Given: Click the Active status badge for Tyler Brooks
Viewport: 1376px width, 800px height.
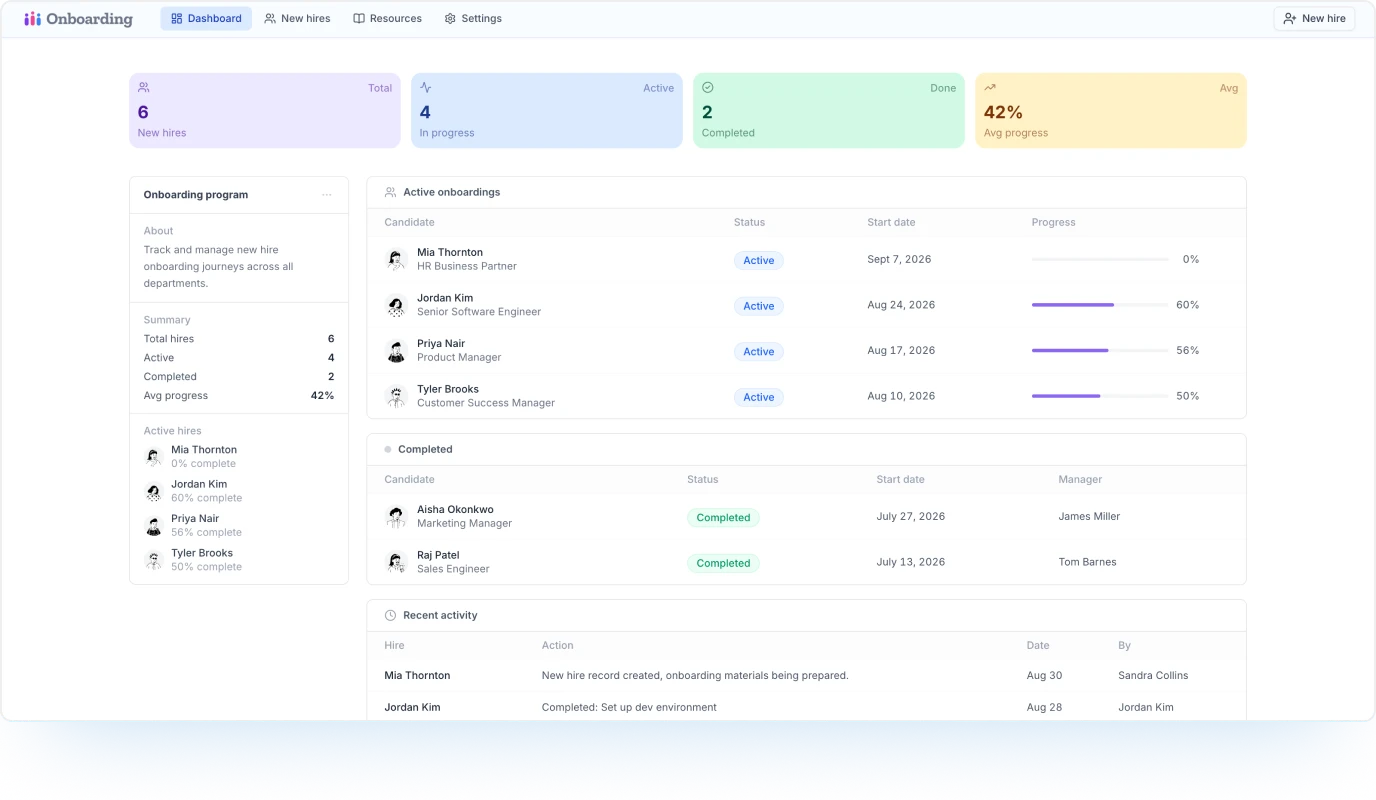Looking at the screenshot, I should pyautogui.click(x=759, y=397).
